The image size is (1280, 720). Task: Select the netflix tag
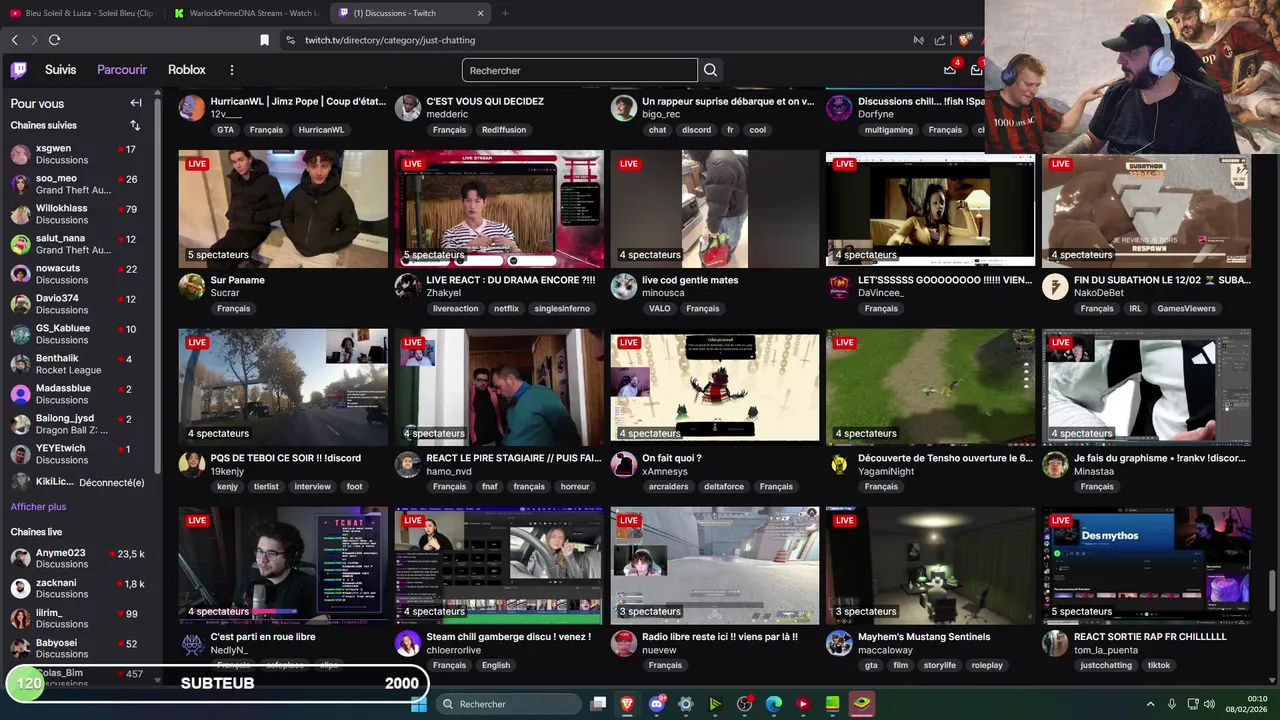(506, 309)
